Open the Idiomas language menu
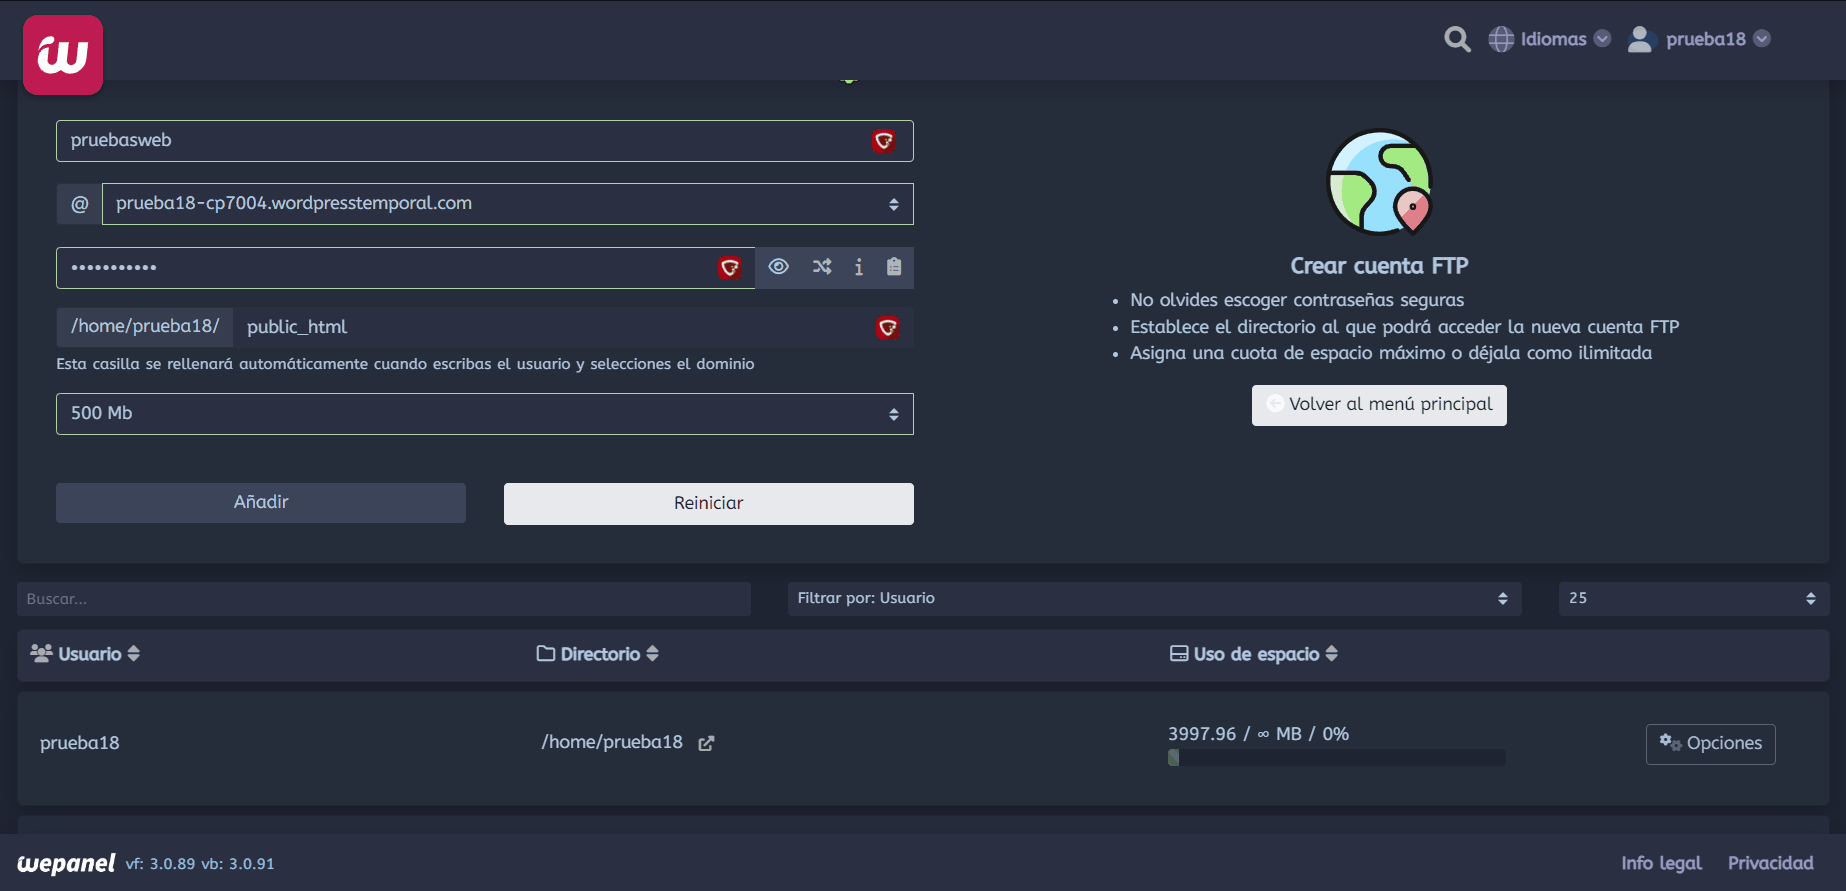Screen dimensions: 1846x891 coord(1550,39)
